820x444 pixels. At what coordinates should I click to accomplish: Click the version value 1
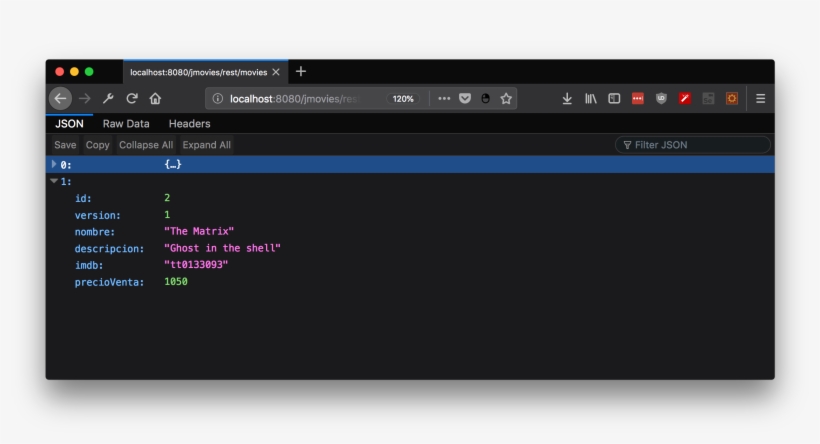167,214
